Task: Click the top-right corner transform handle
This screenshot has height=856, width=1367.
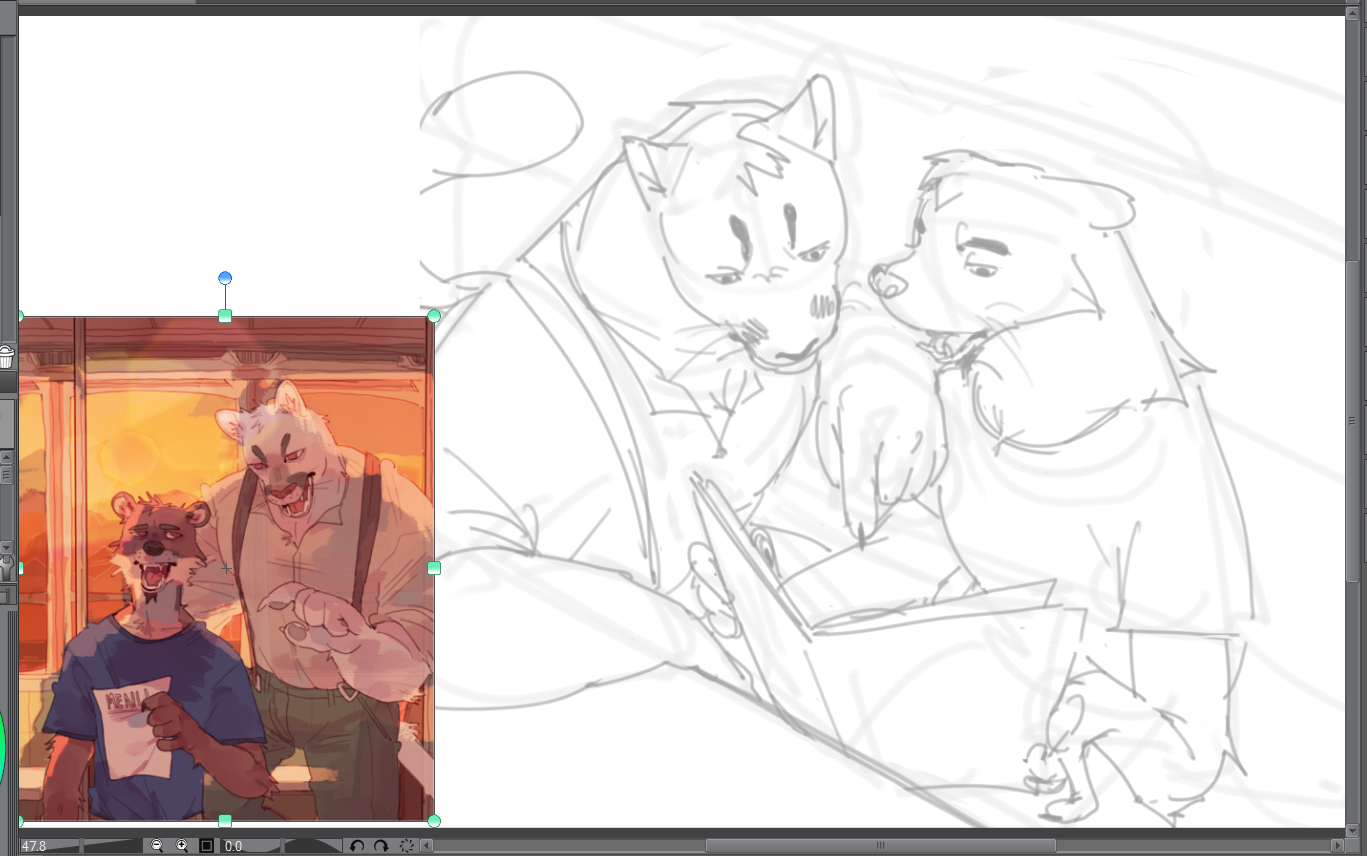Action: tap(434, 316)
